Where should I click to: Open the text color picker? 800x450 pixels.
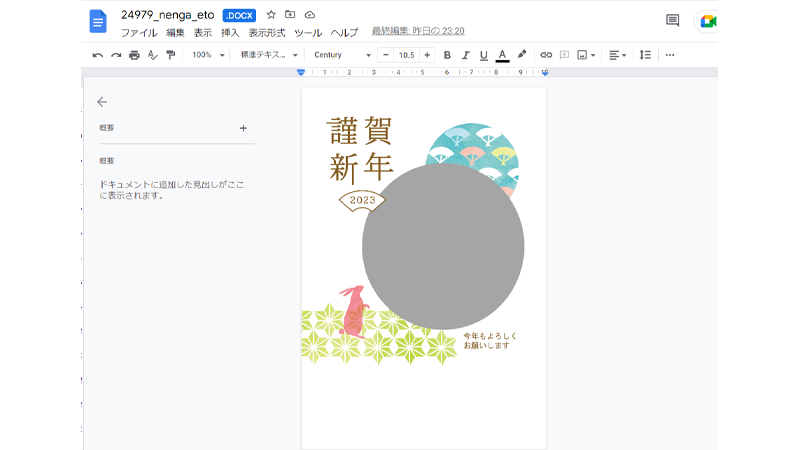503,55
